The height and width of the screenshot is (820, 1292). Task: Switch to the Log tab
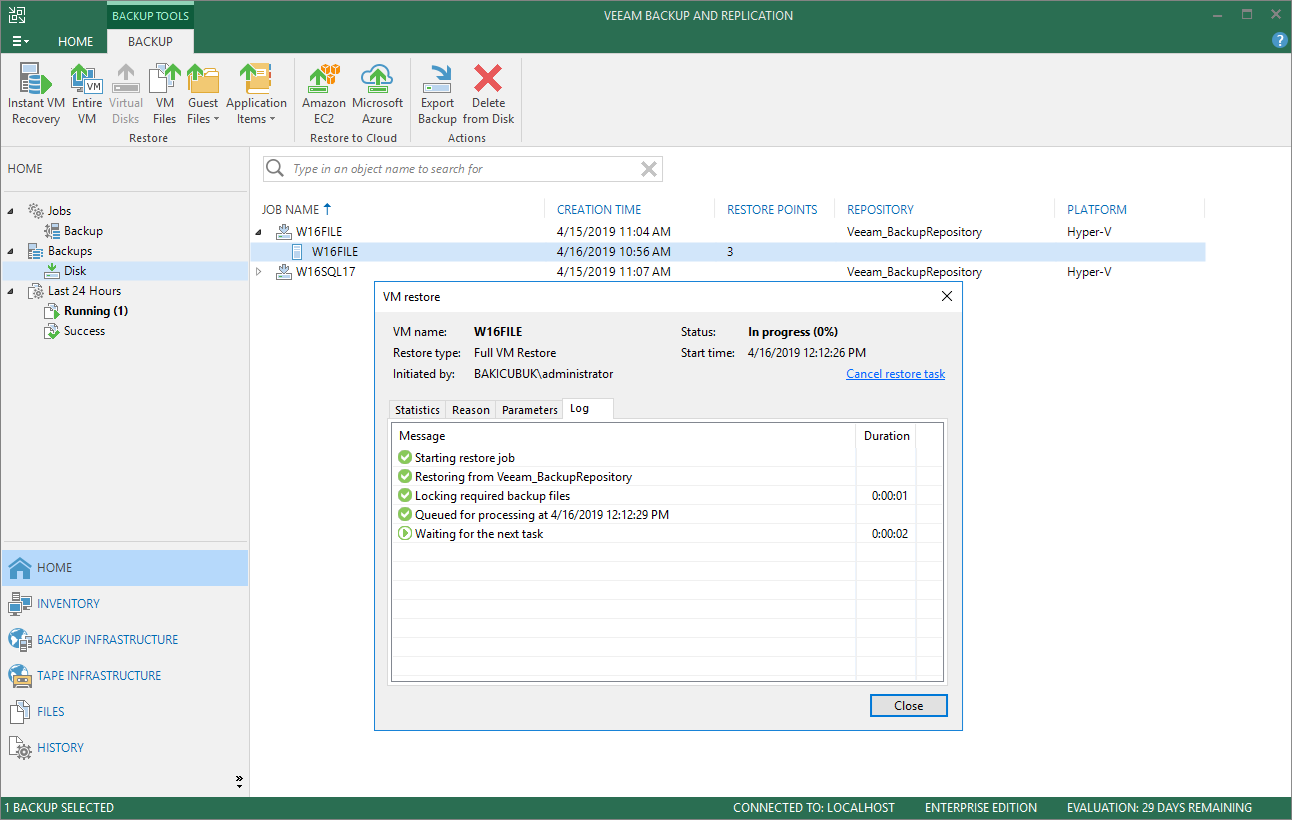tap(588, 409)
